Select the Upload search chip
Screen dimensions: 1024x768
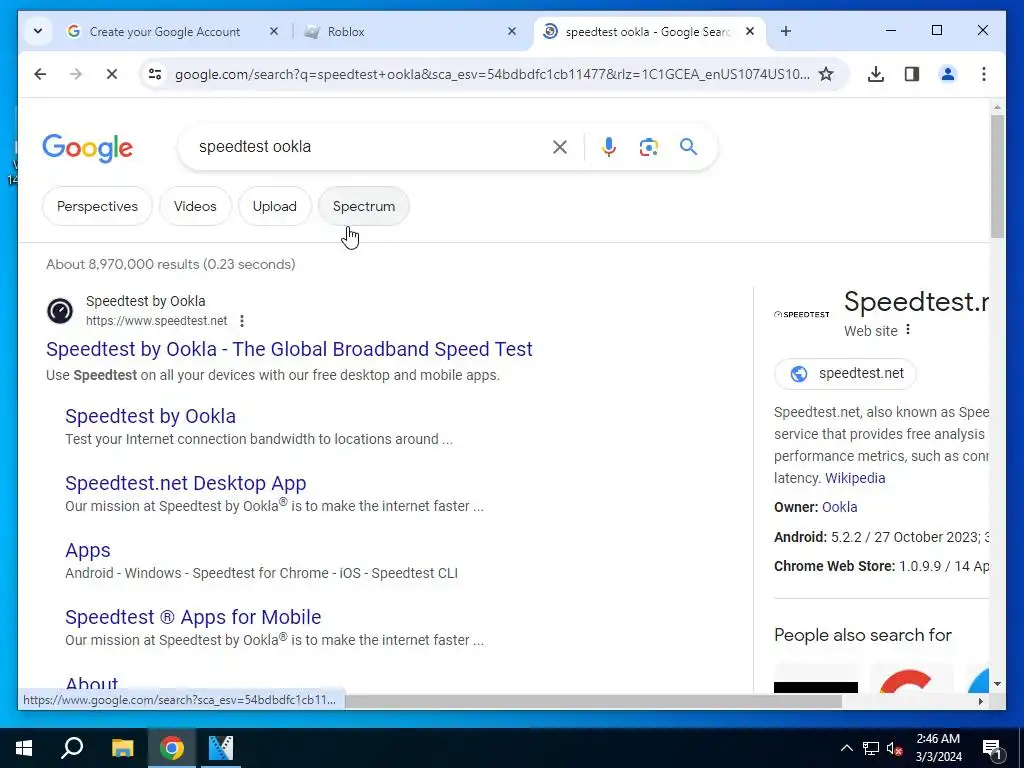coord(274,206)
